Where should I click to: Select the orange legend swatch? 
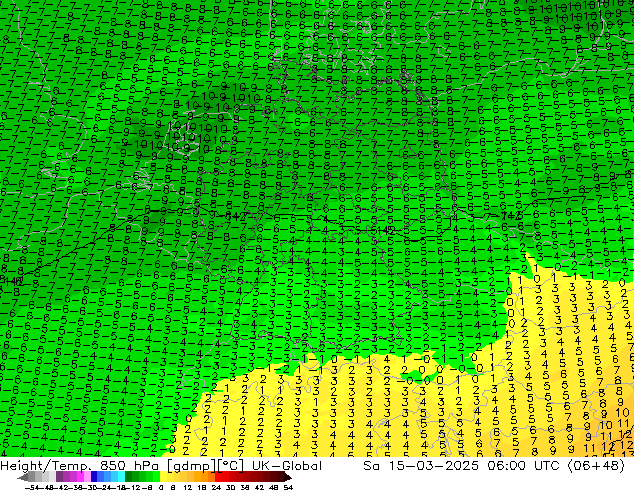(198, 477)
